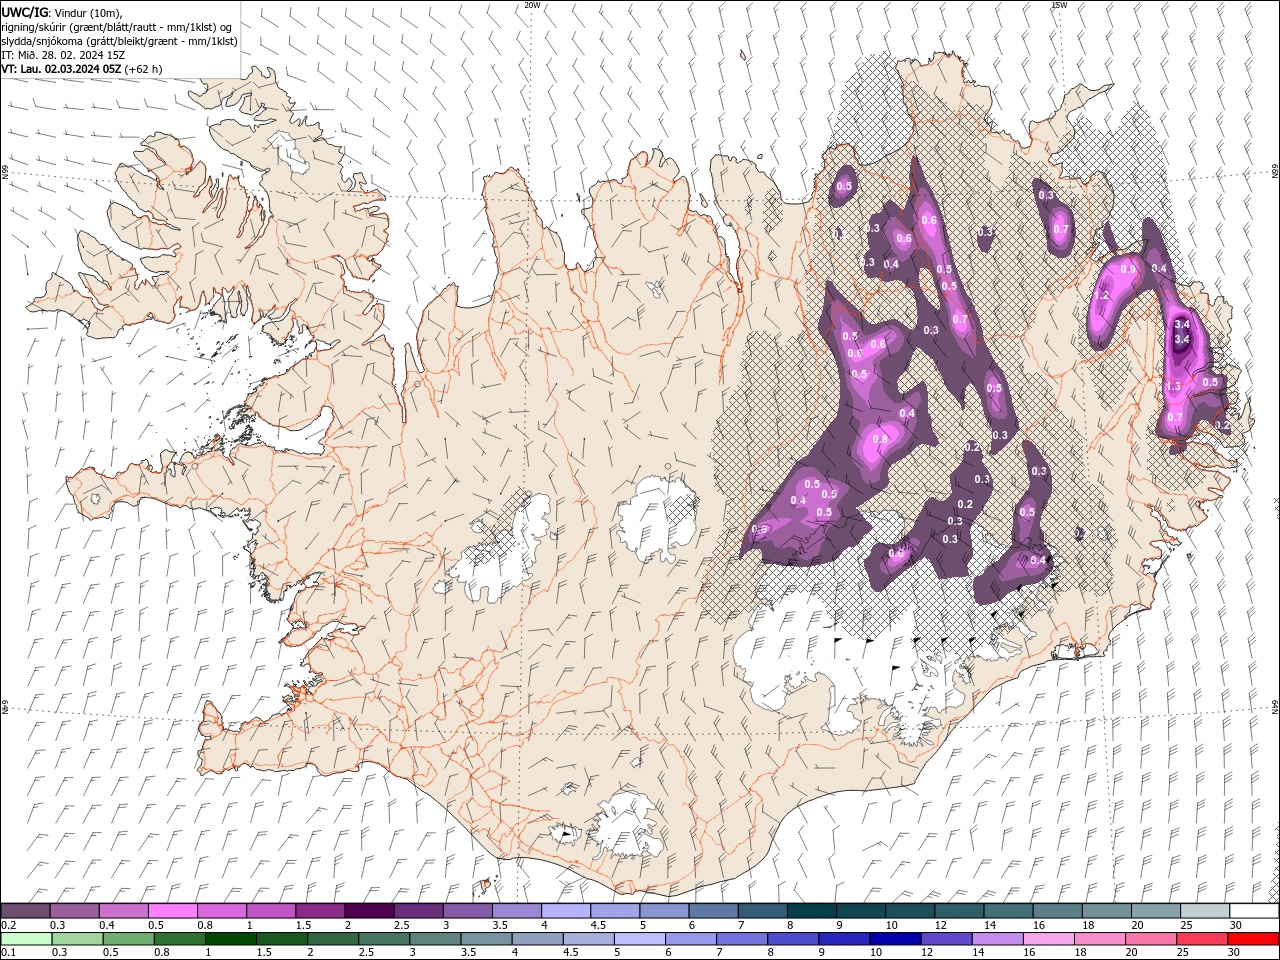This screenshot has height=960, width=1280.
Task: Click the 0.9 precipitation value on the map
Action: pos(1128,269)
